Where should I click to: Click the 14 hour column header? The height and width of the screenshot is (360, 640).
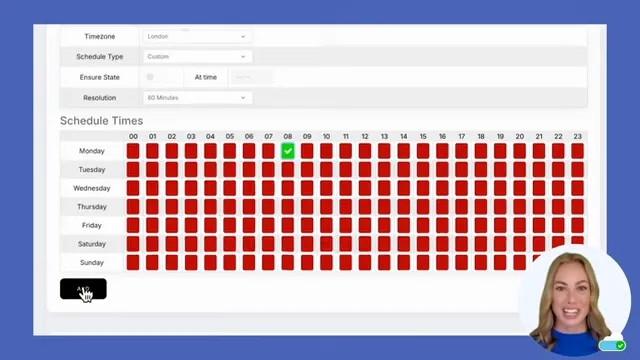coord(404,136)
